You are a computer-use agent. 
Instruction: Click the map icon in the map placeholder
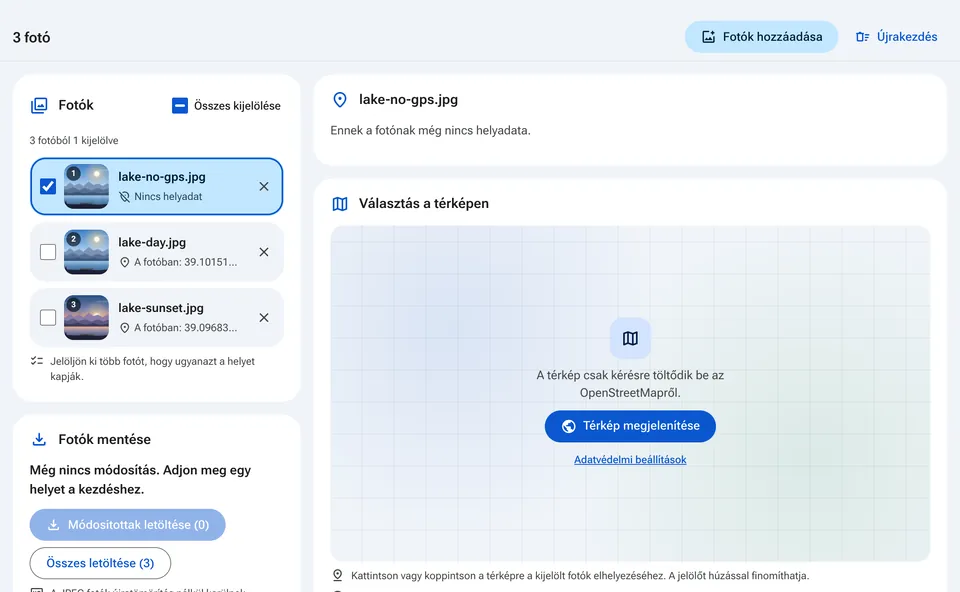(x=630, y=338)
